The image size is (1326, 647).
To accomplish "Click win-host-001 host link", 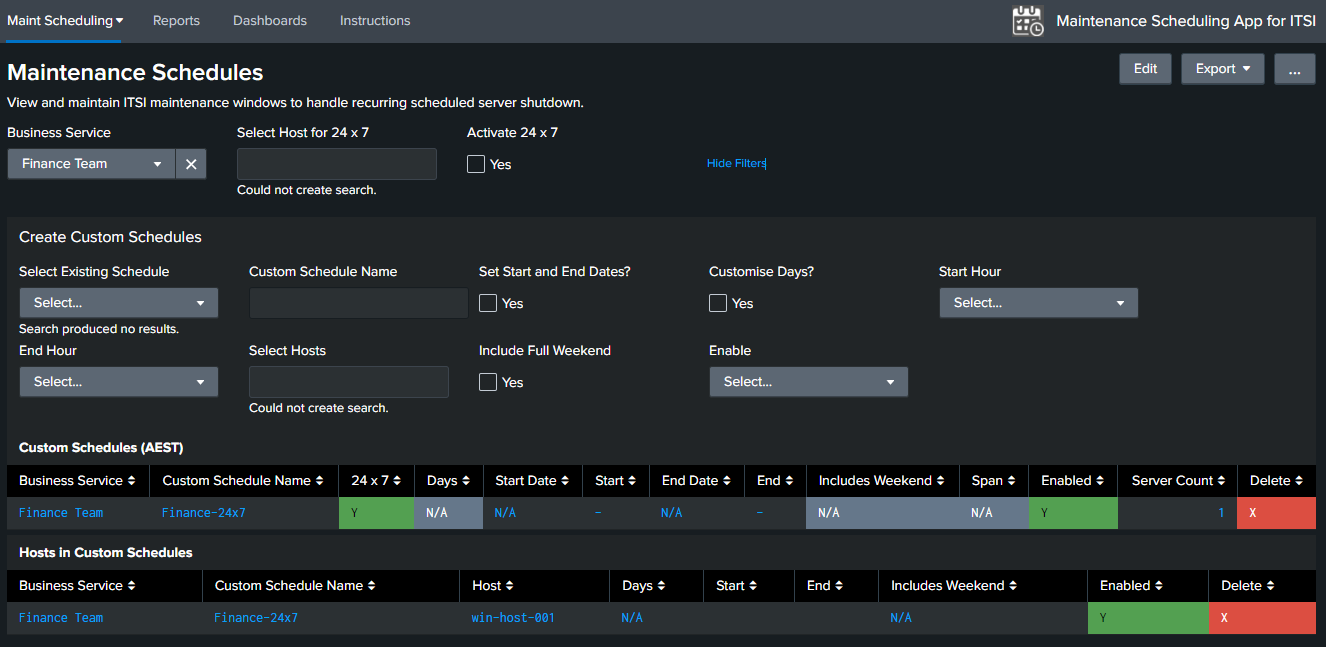I will [x=513, y=618].
